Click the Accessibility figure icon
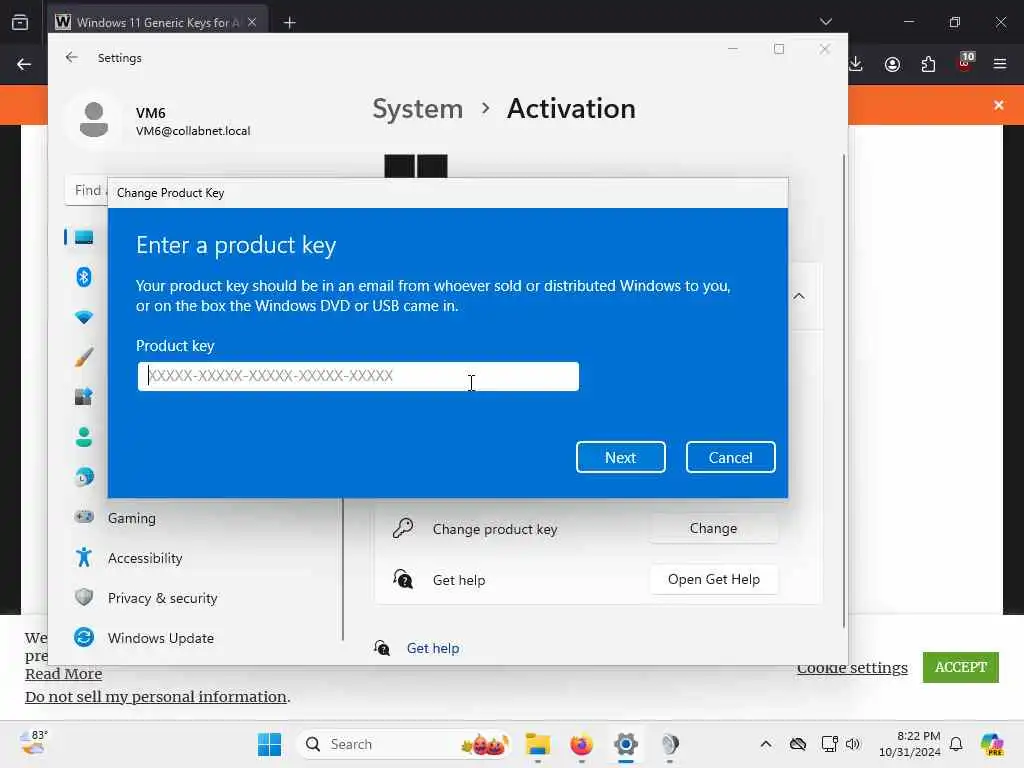Image resolution: width=1024 pixels, height=768 pixels. pos(84,557)
